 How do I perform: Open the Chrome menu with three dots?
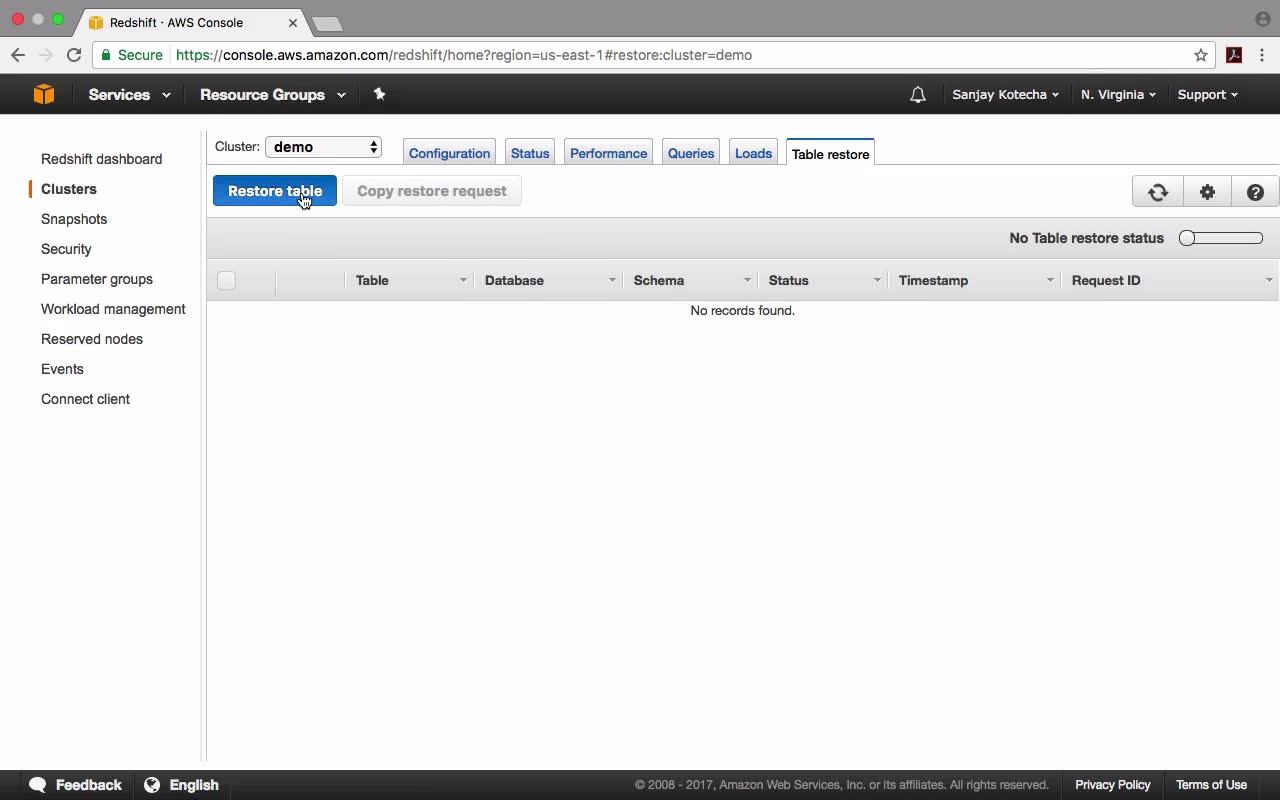pyautogui.click(x=1263, y=55)
